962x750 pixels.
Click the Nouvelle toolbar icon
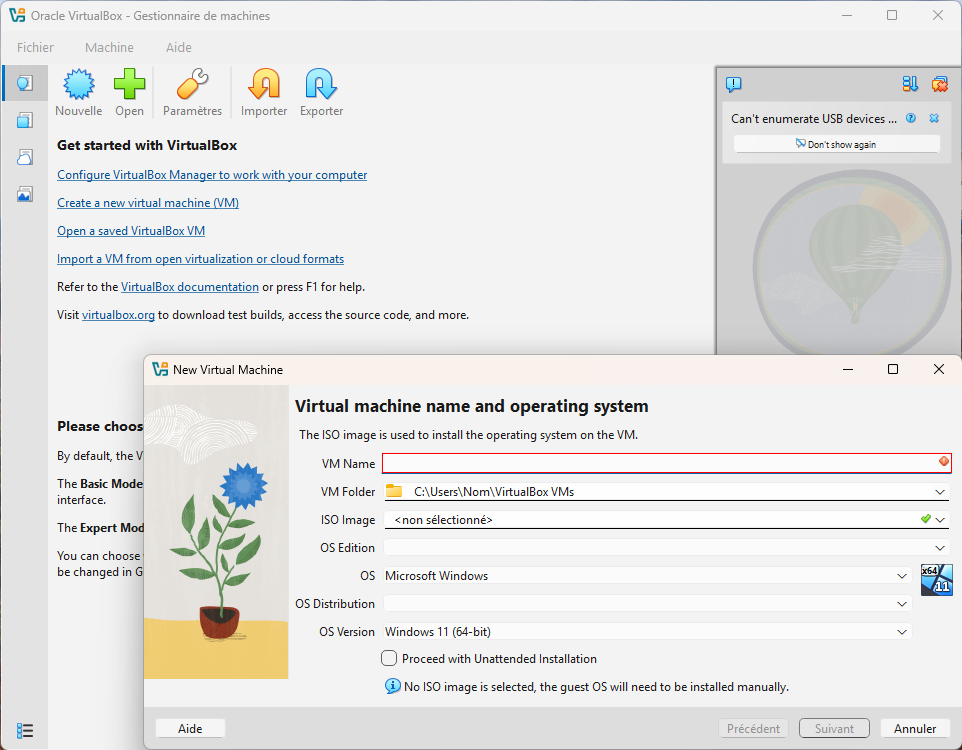point(79,85)
